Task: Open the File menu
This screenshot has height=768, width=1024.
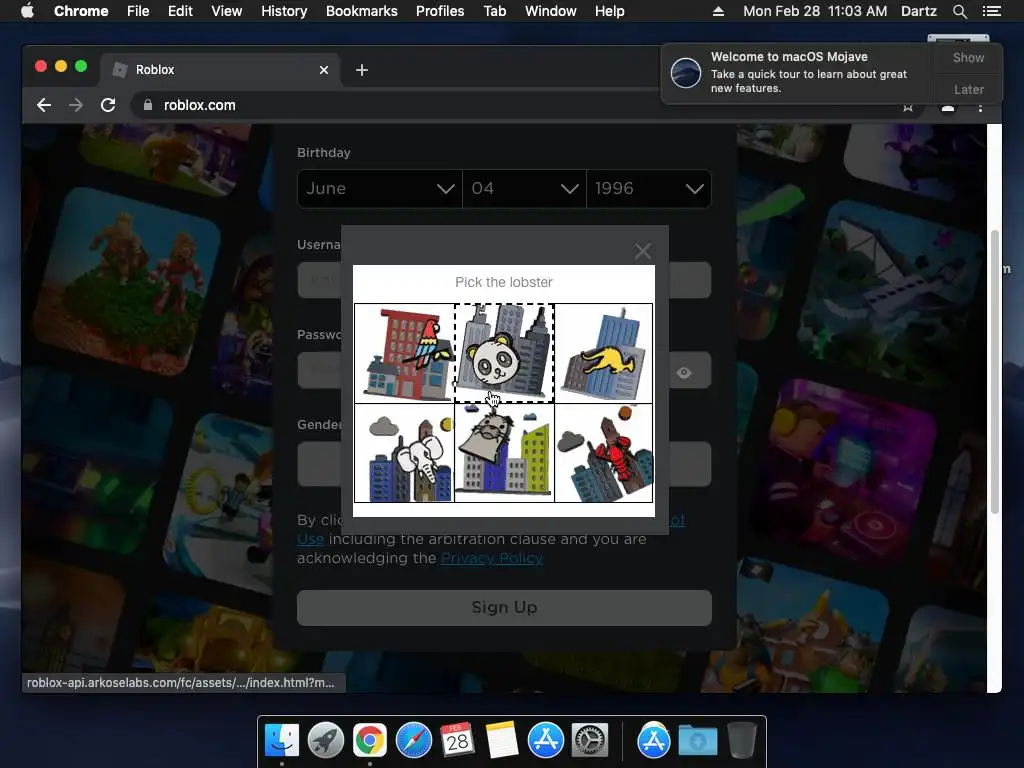Action: (x=138, y=11)
